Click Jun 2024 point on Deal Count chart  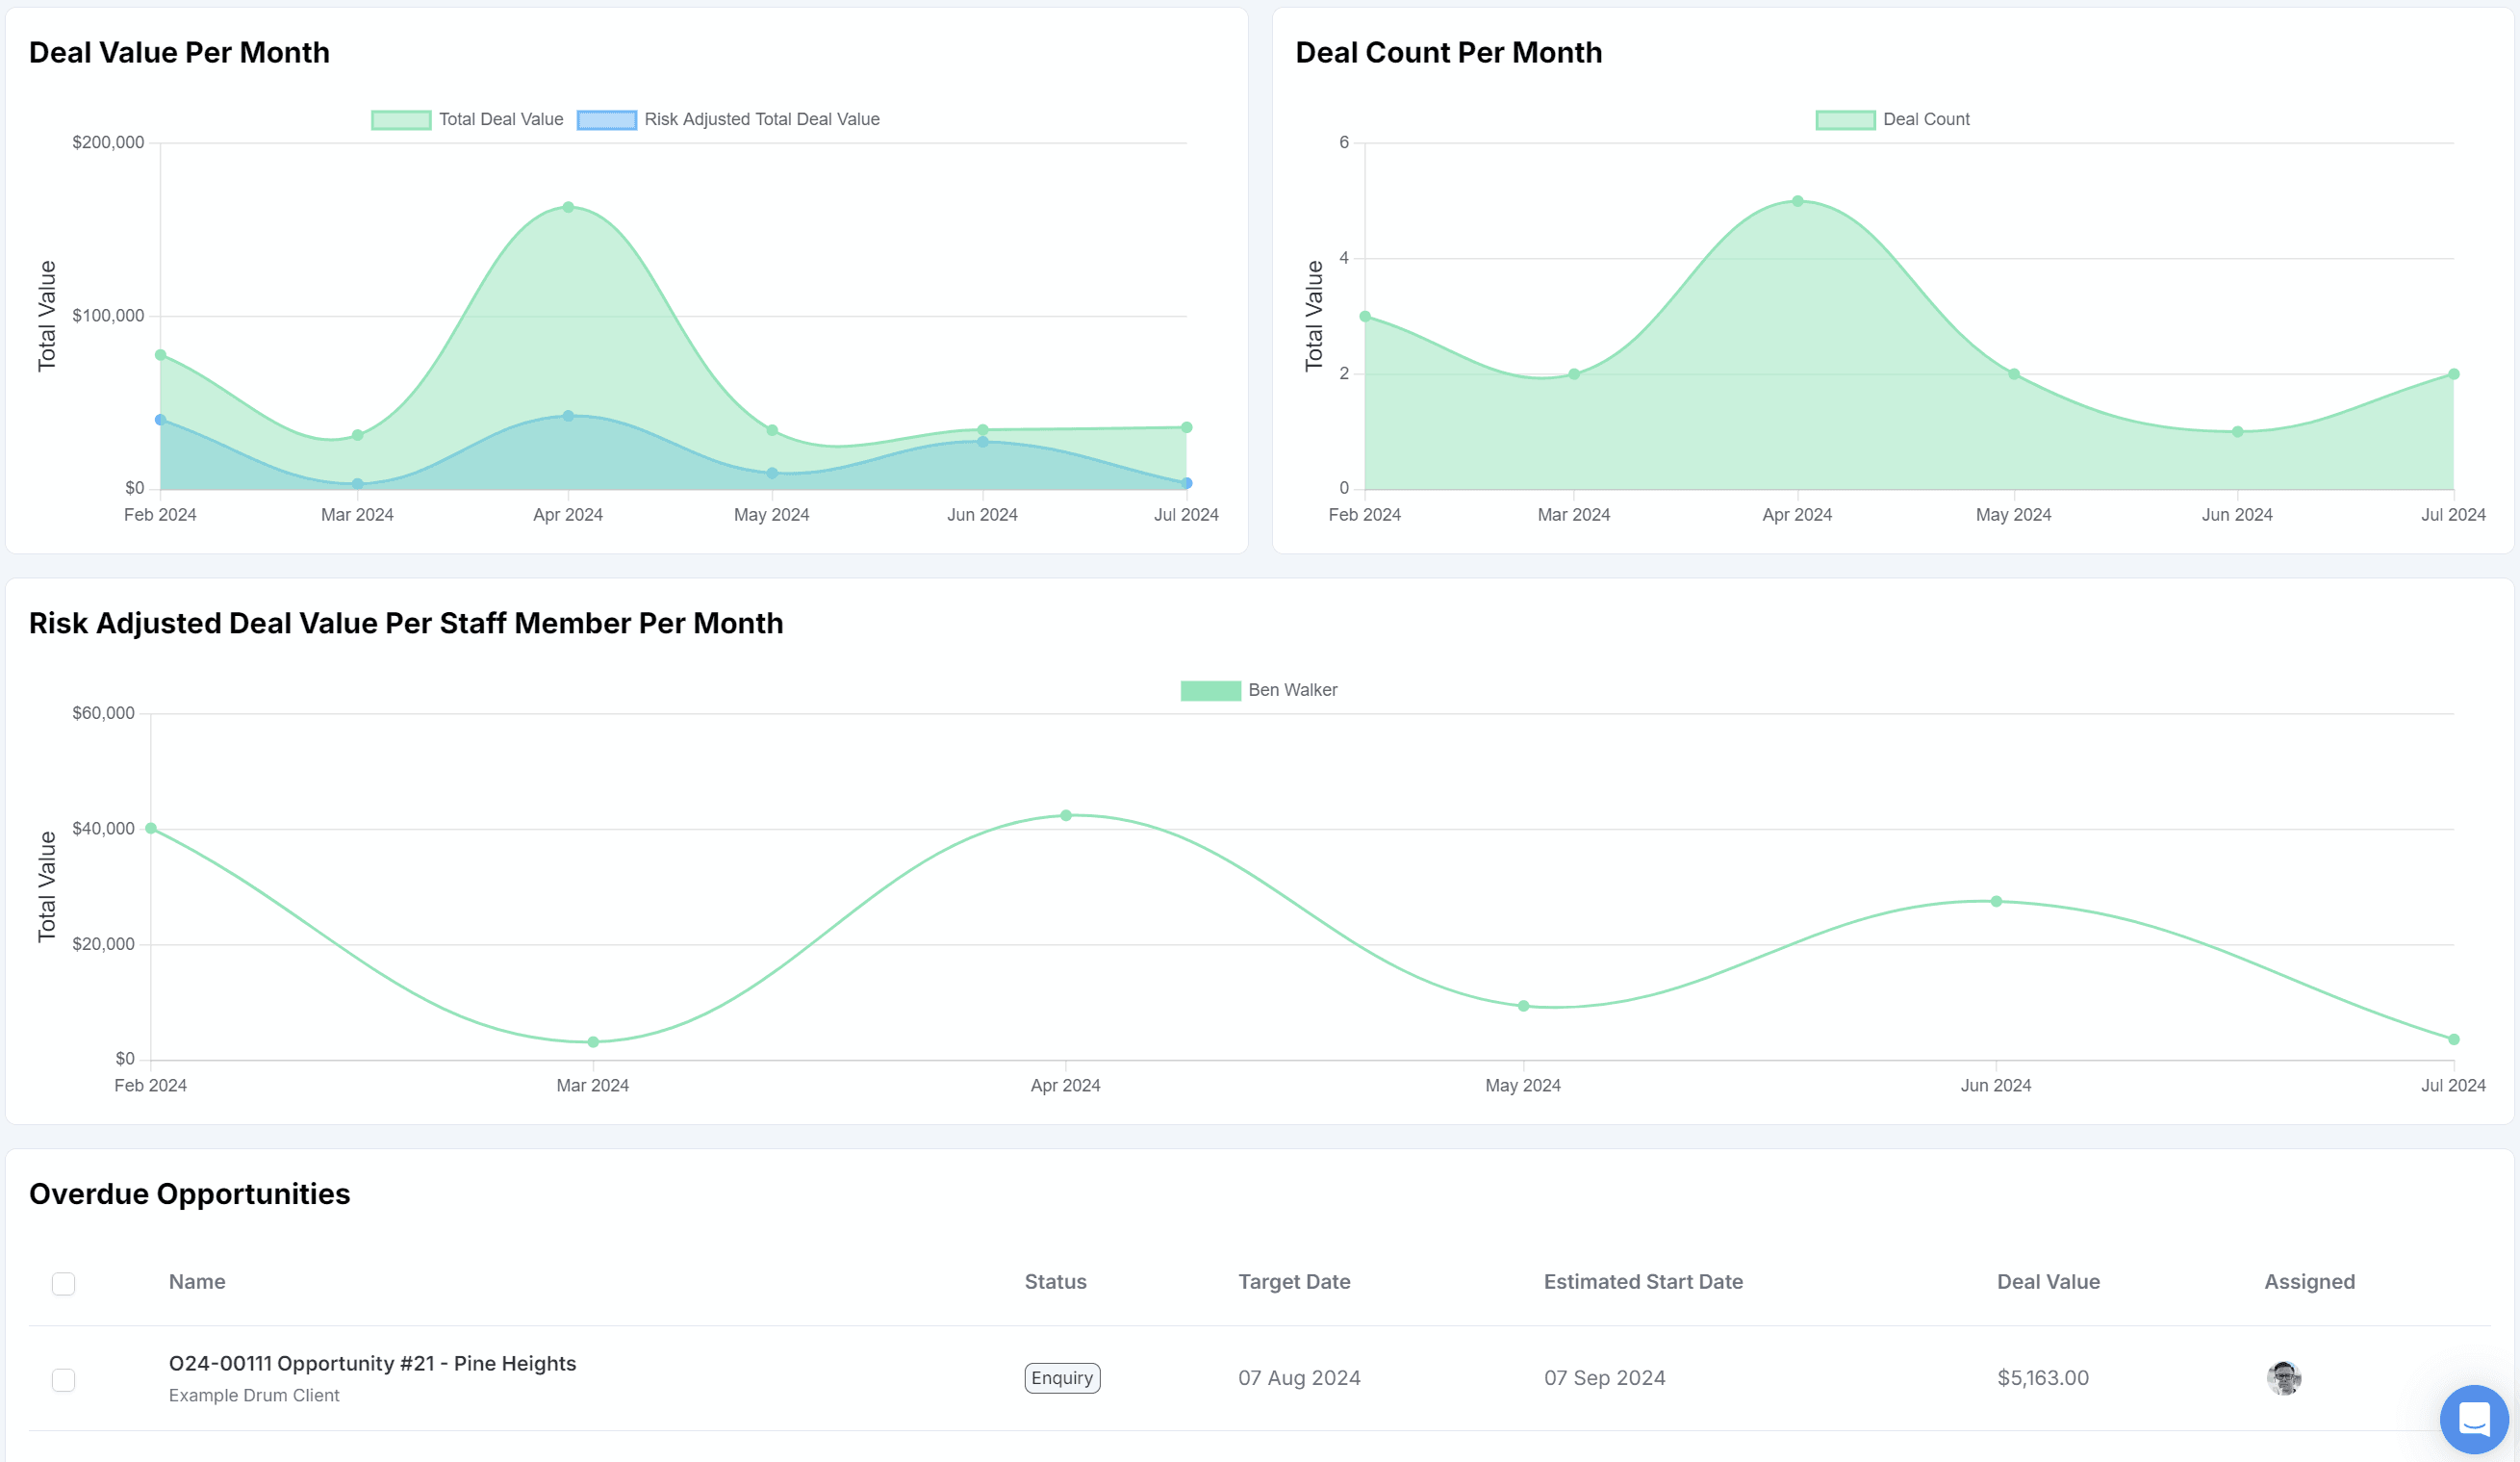tap(2237, 432)
